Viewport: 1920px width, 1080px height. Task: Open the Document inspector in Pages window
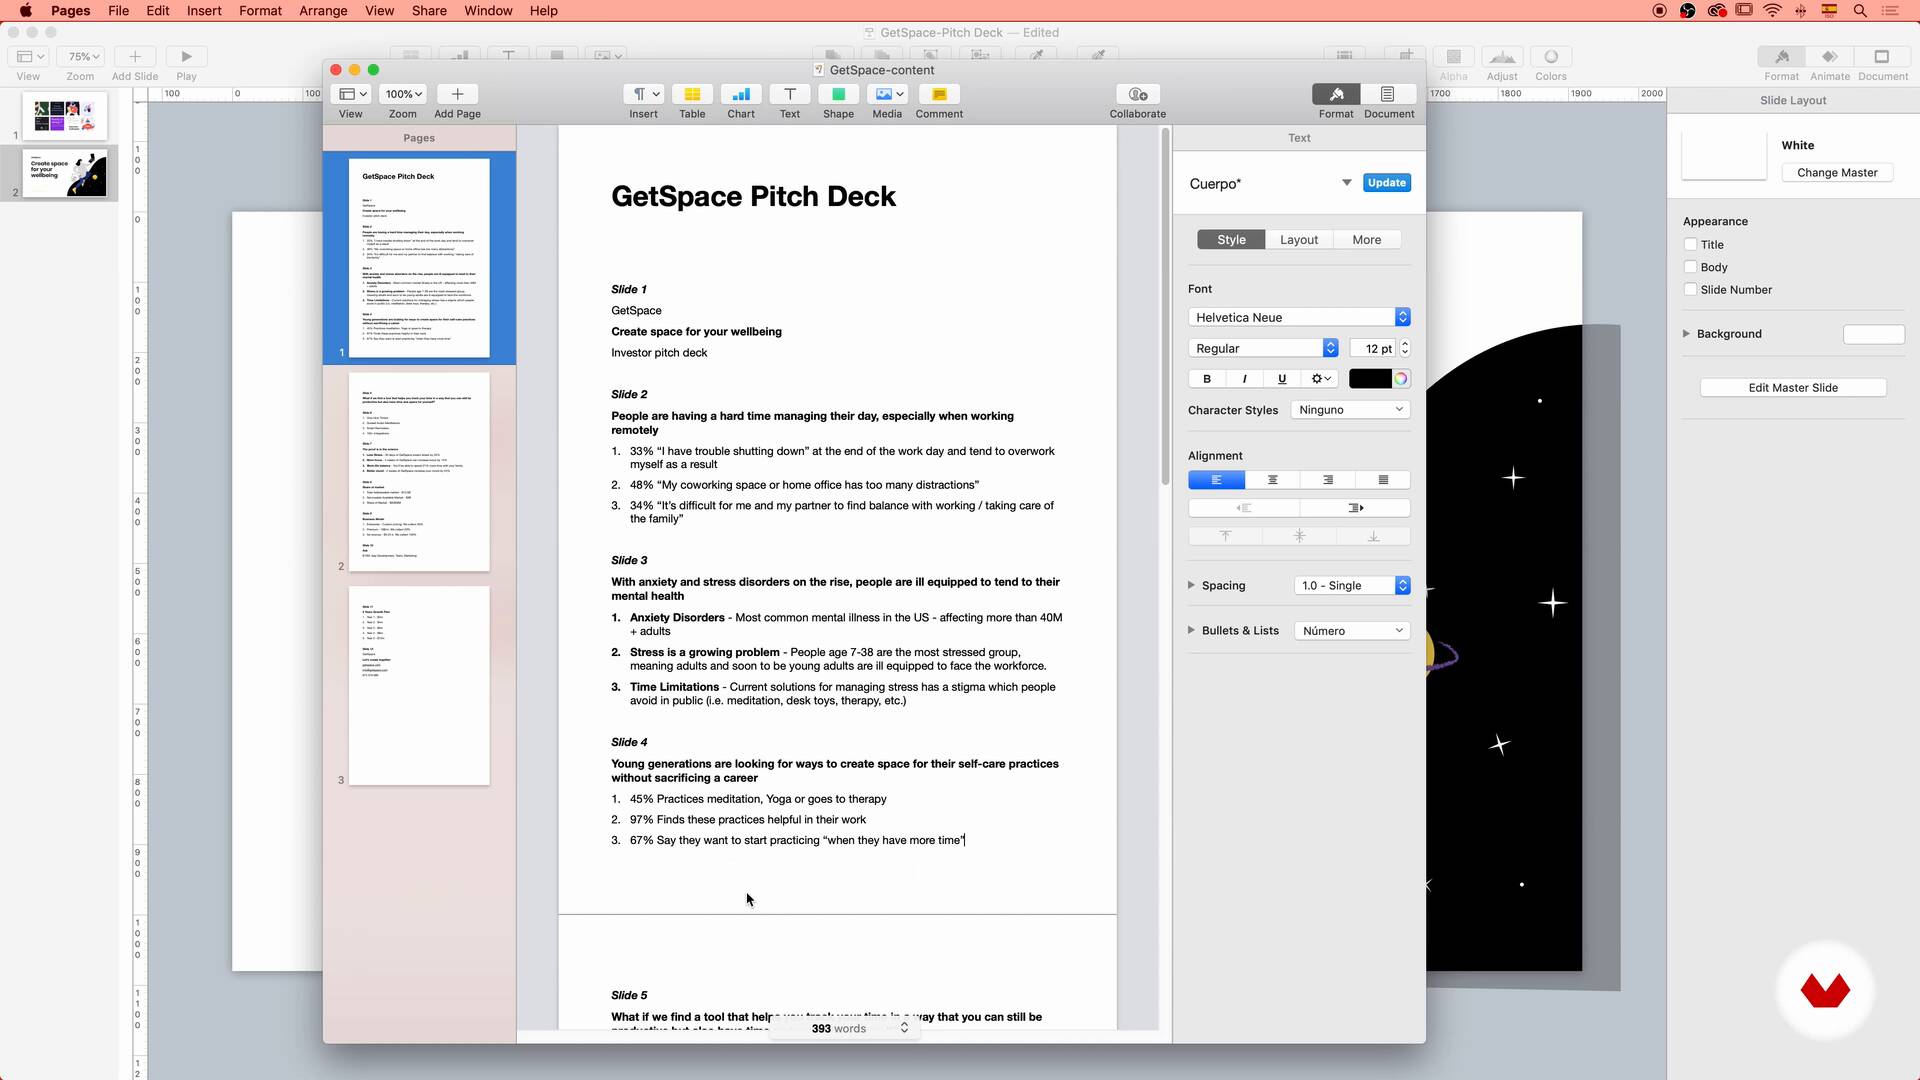[1388, 94]
